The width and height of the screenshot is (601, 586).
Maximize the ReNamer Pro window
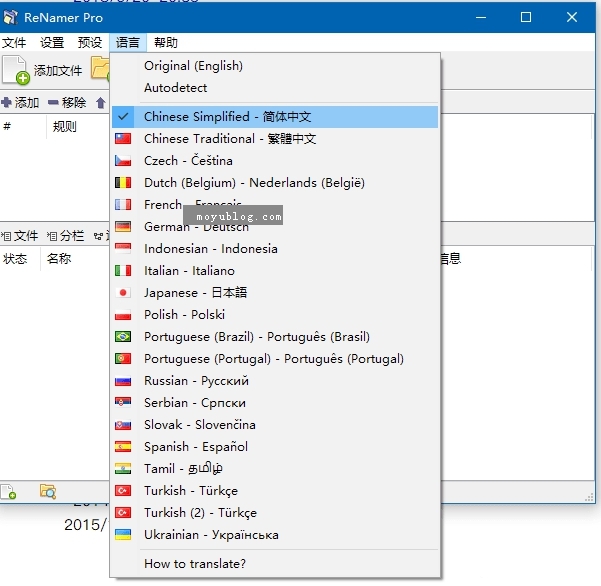click(526, 17)
